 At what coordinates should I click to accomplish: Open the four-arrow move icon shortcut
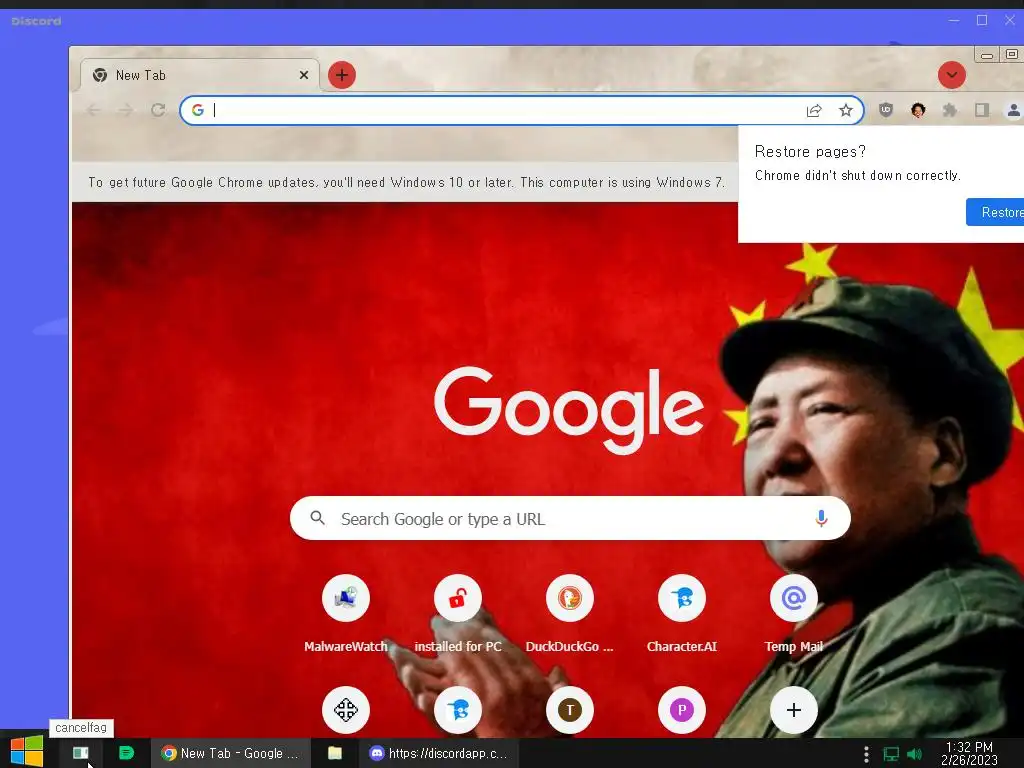(346, 710)
